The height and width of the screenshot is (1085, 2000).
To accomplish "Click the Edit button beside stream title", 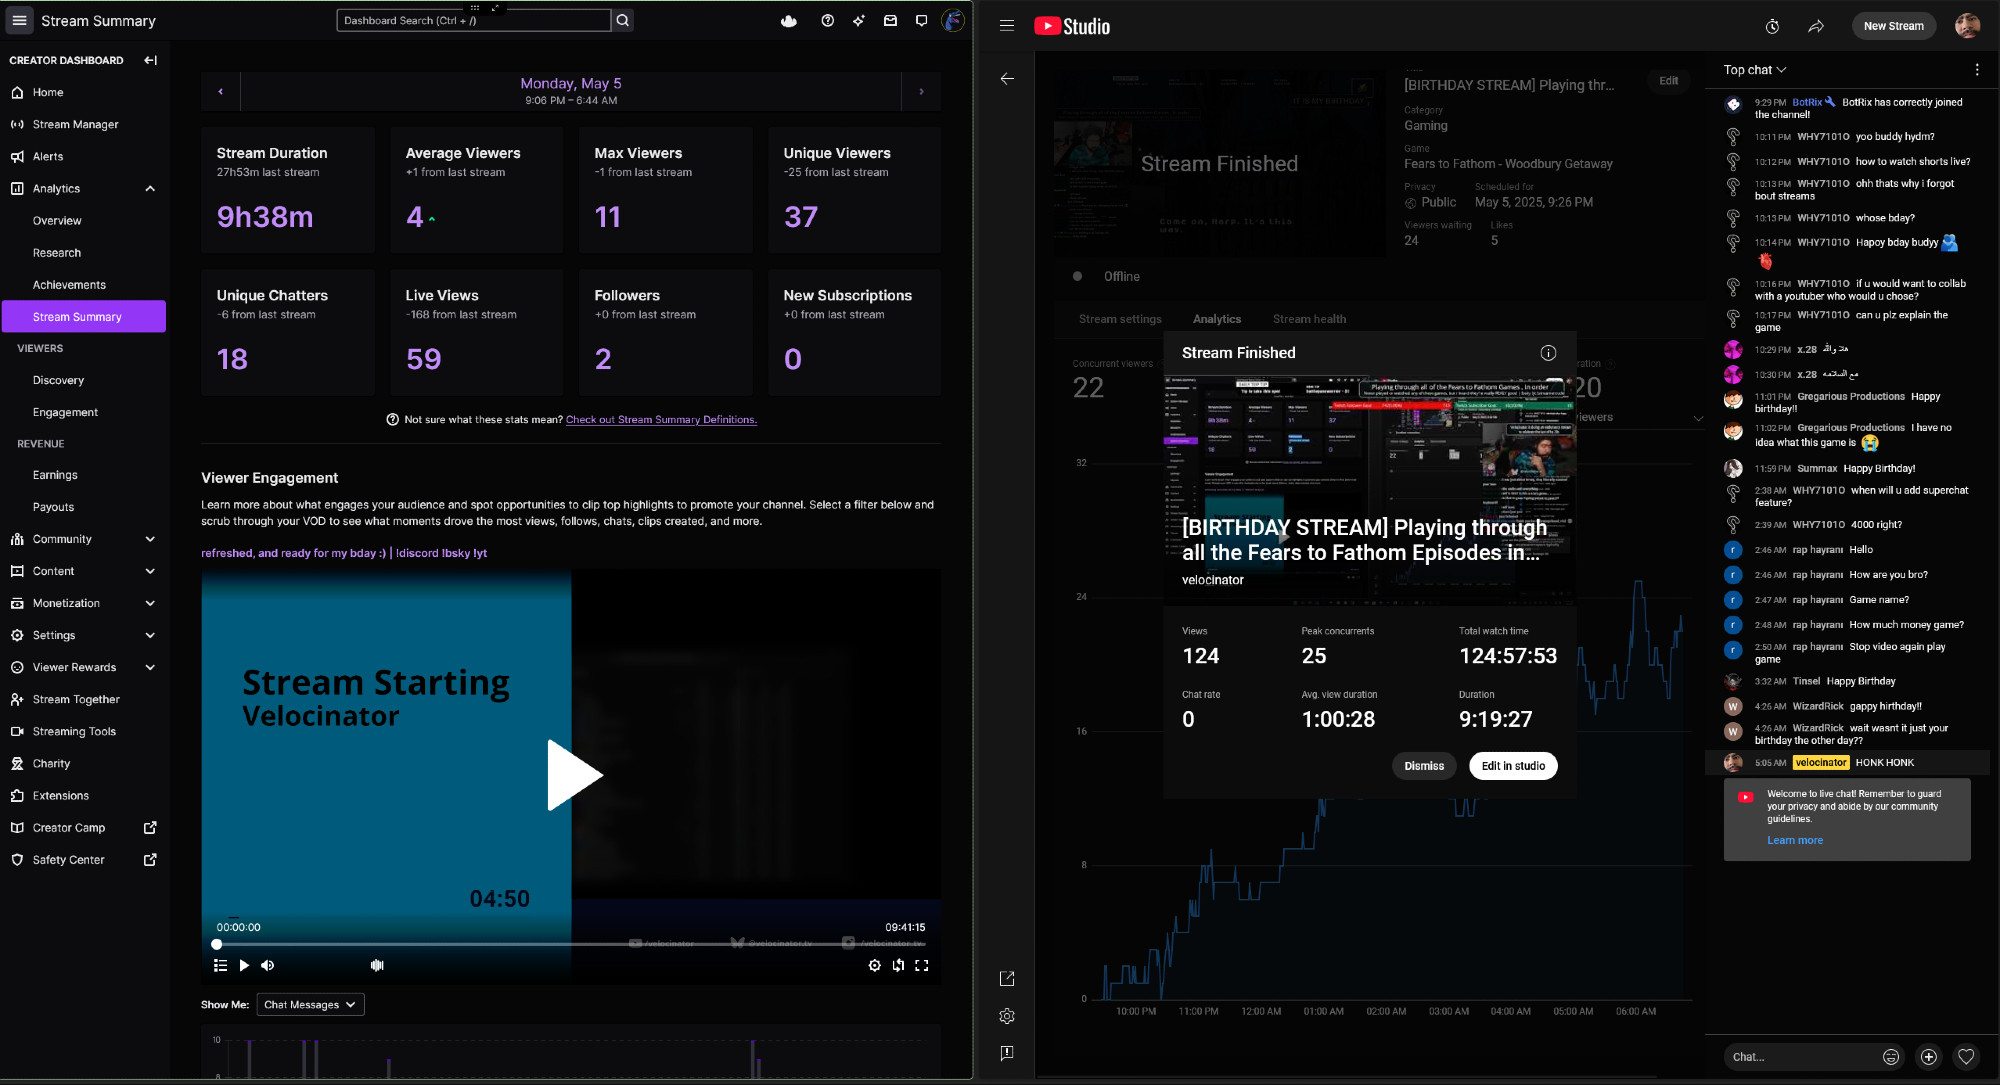I will pos(1669,81).
